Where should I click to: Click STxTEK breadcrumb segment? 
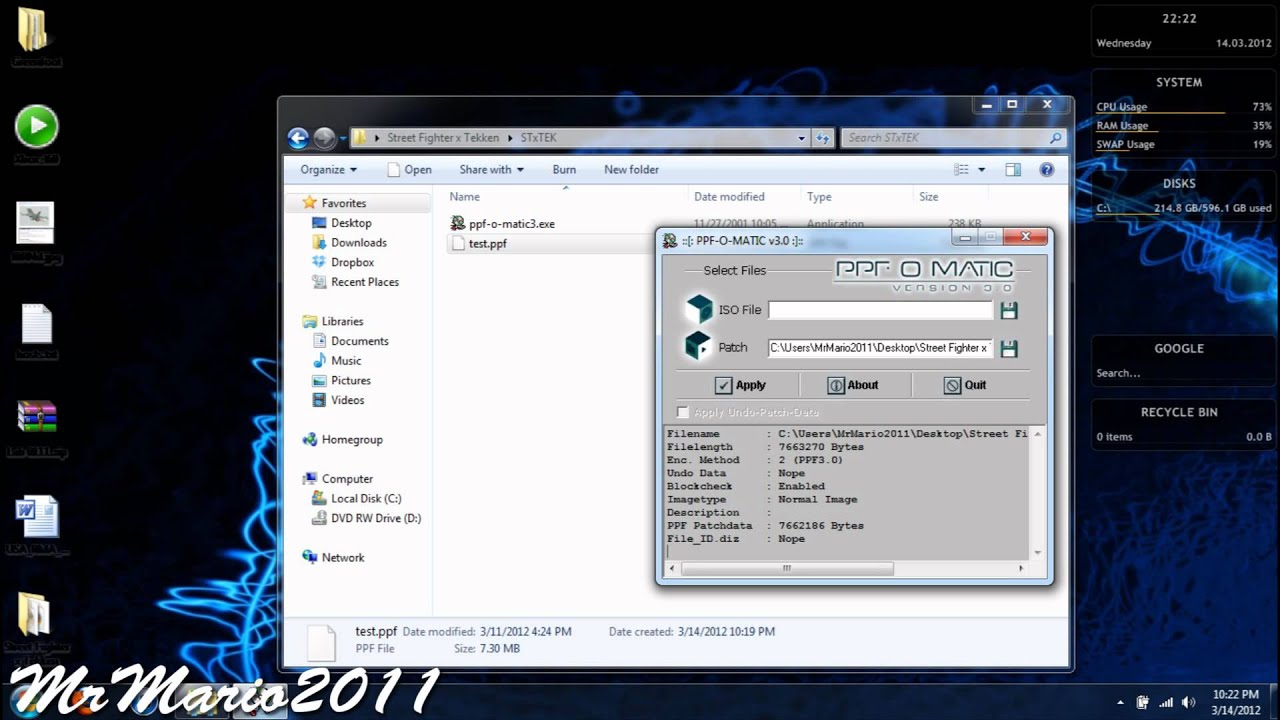(x=538, y=138)
